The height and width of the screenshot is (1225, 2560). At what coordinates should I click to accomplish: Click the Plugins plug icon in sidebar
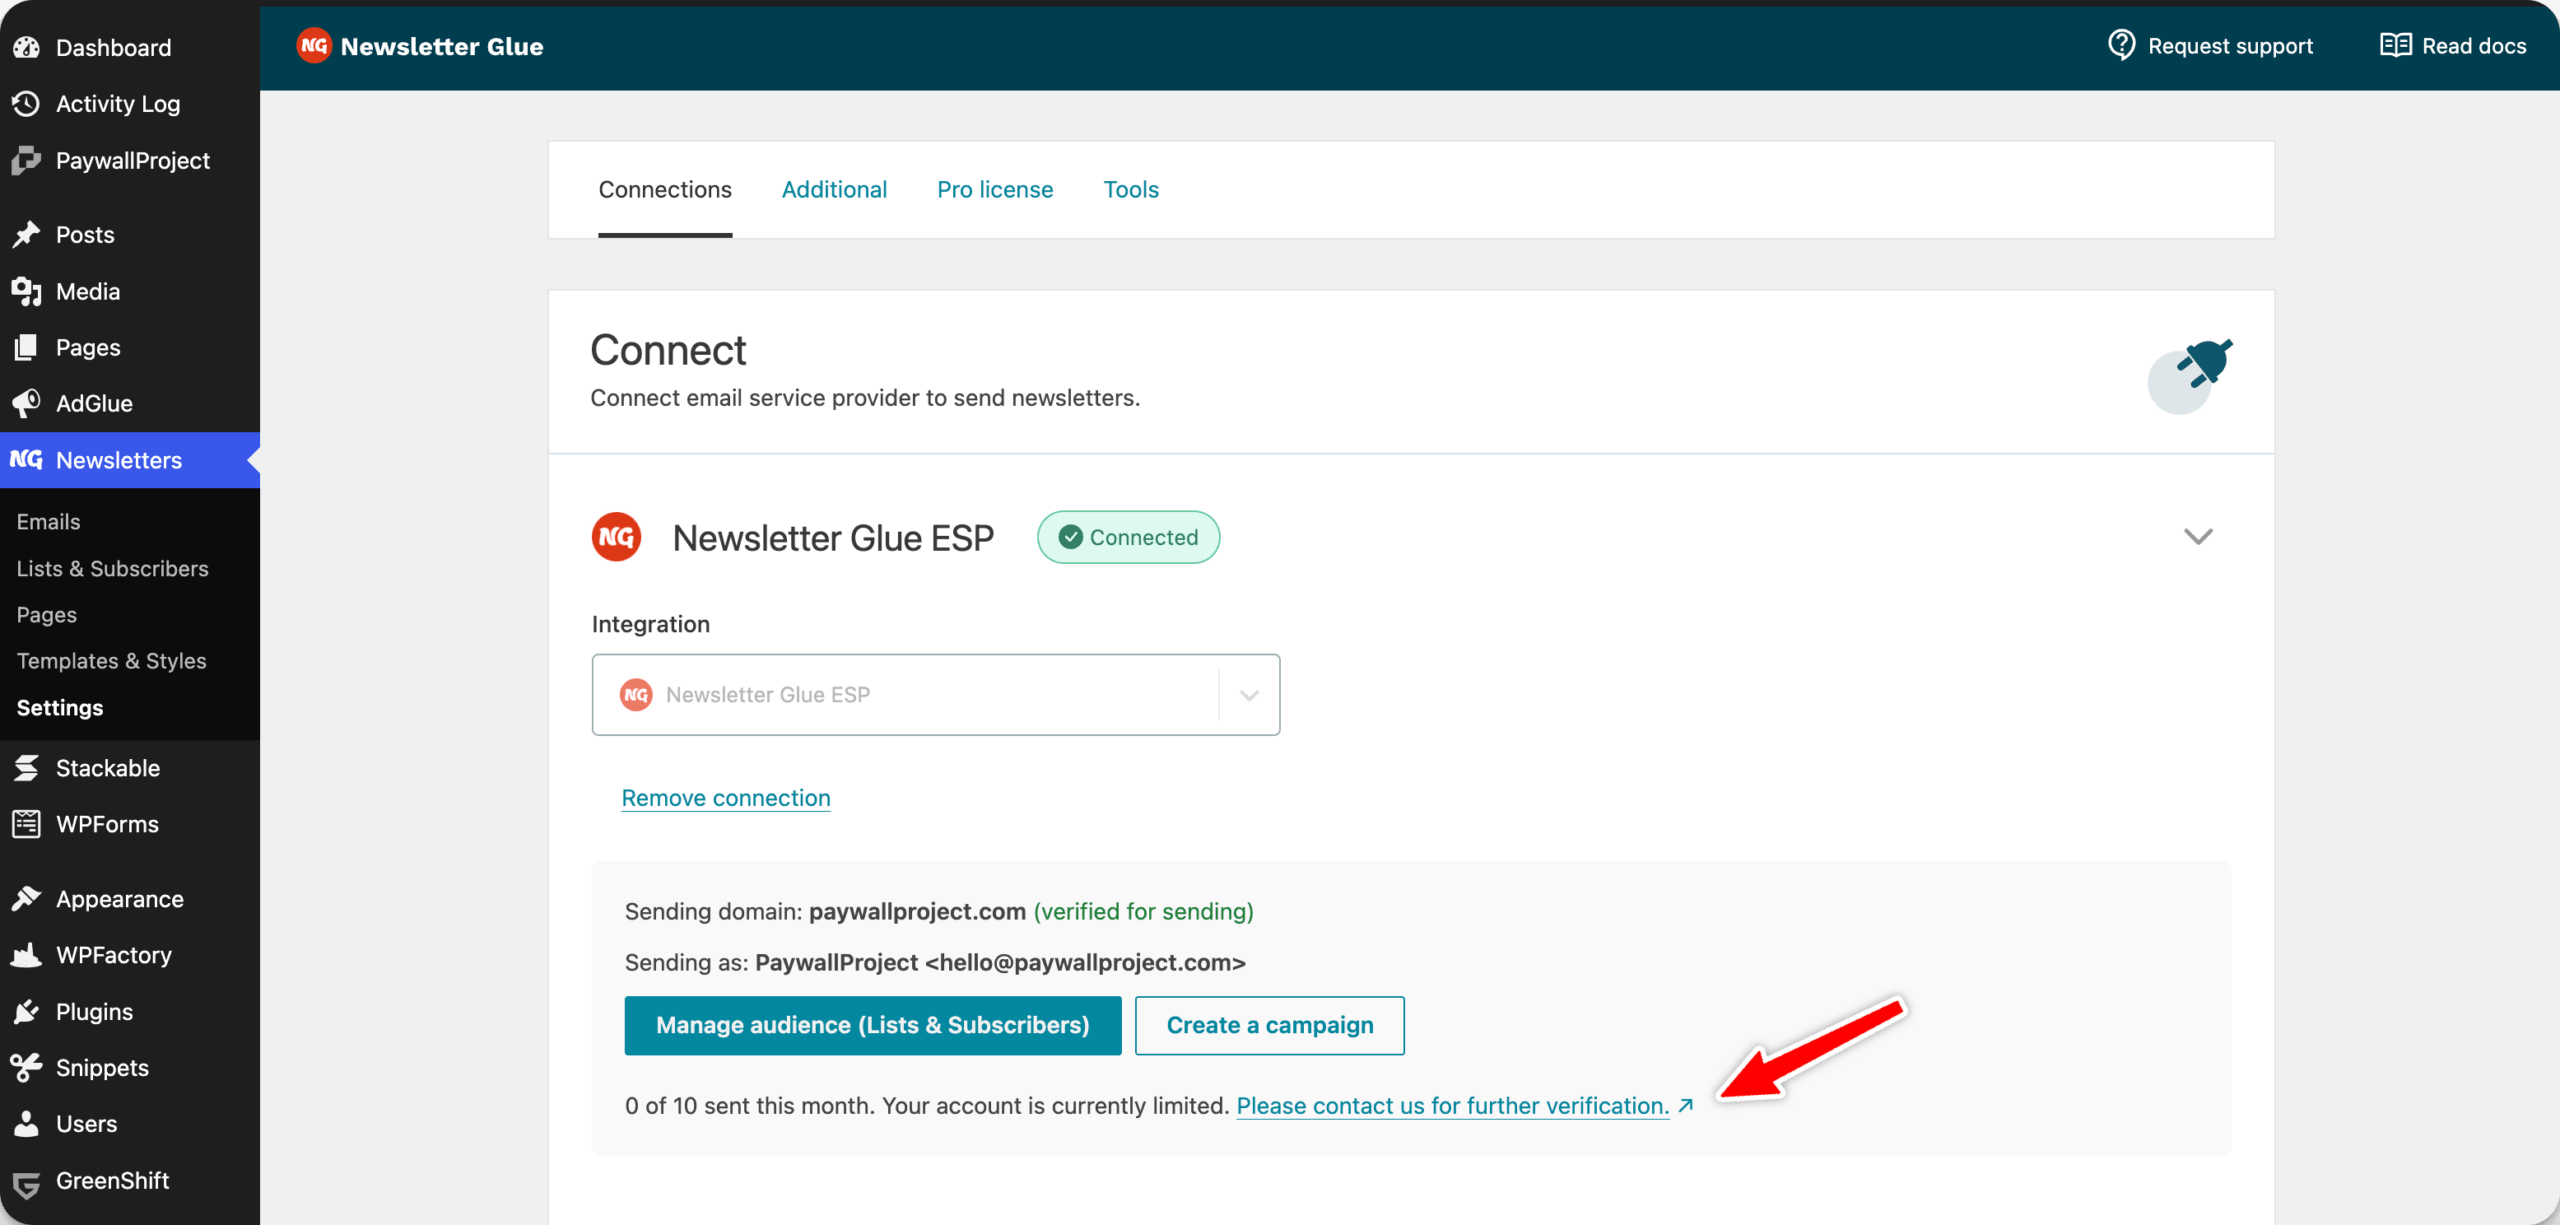point(27,1011)
